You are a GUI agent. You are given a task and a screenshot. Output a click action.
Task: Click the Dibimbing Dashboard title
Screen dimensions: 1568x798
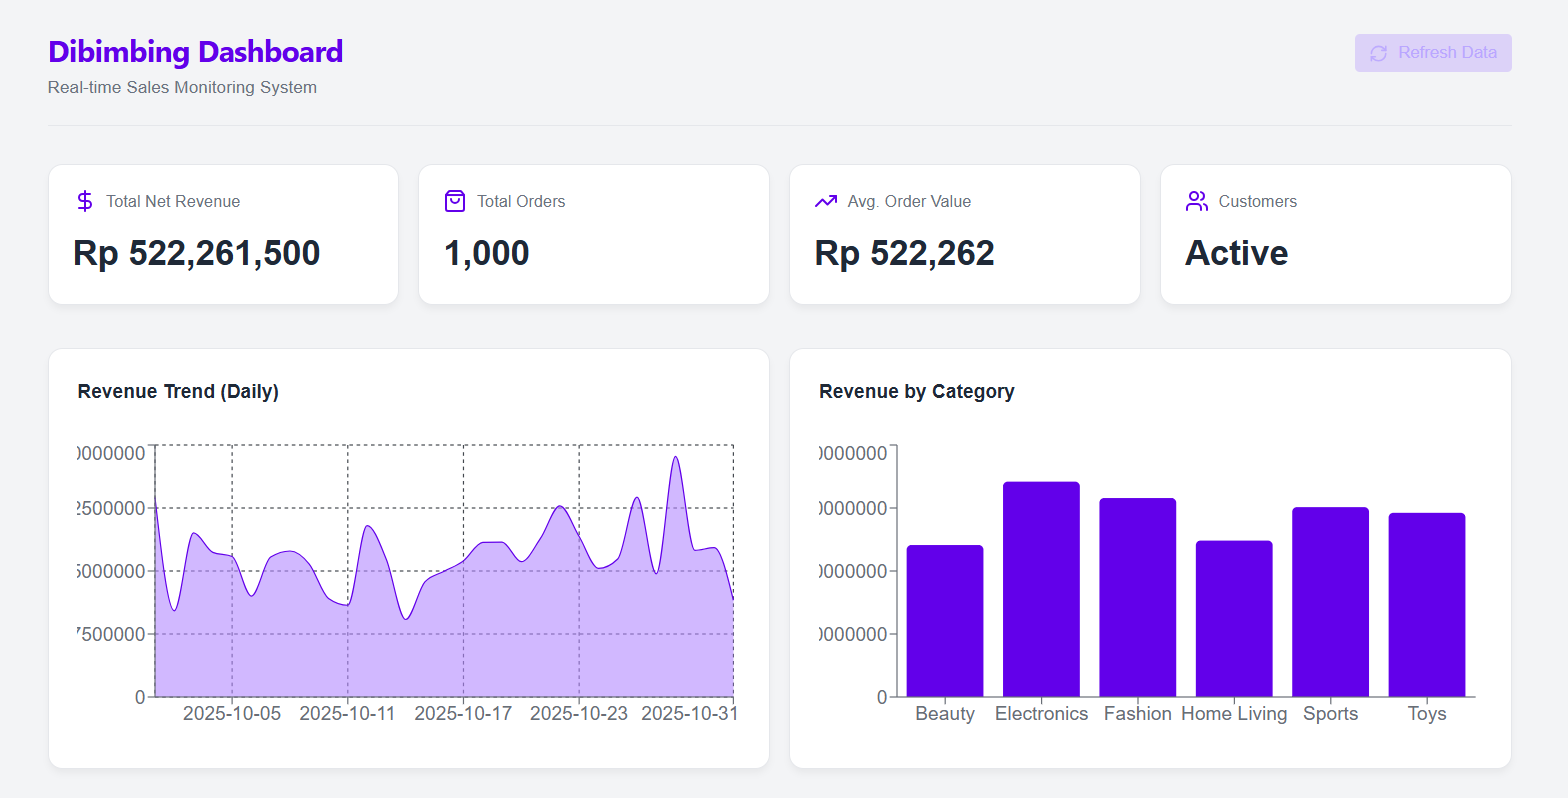195,52
